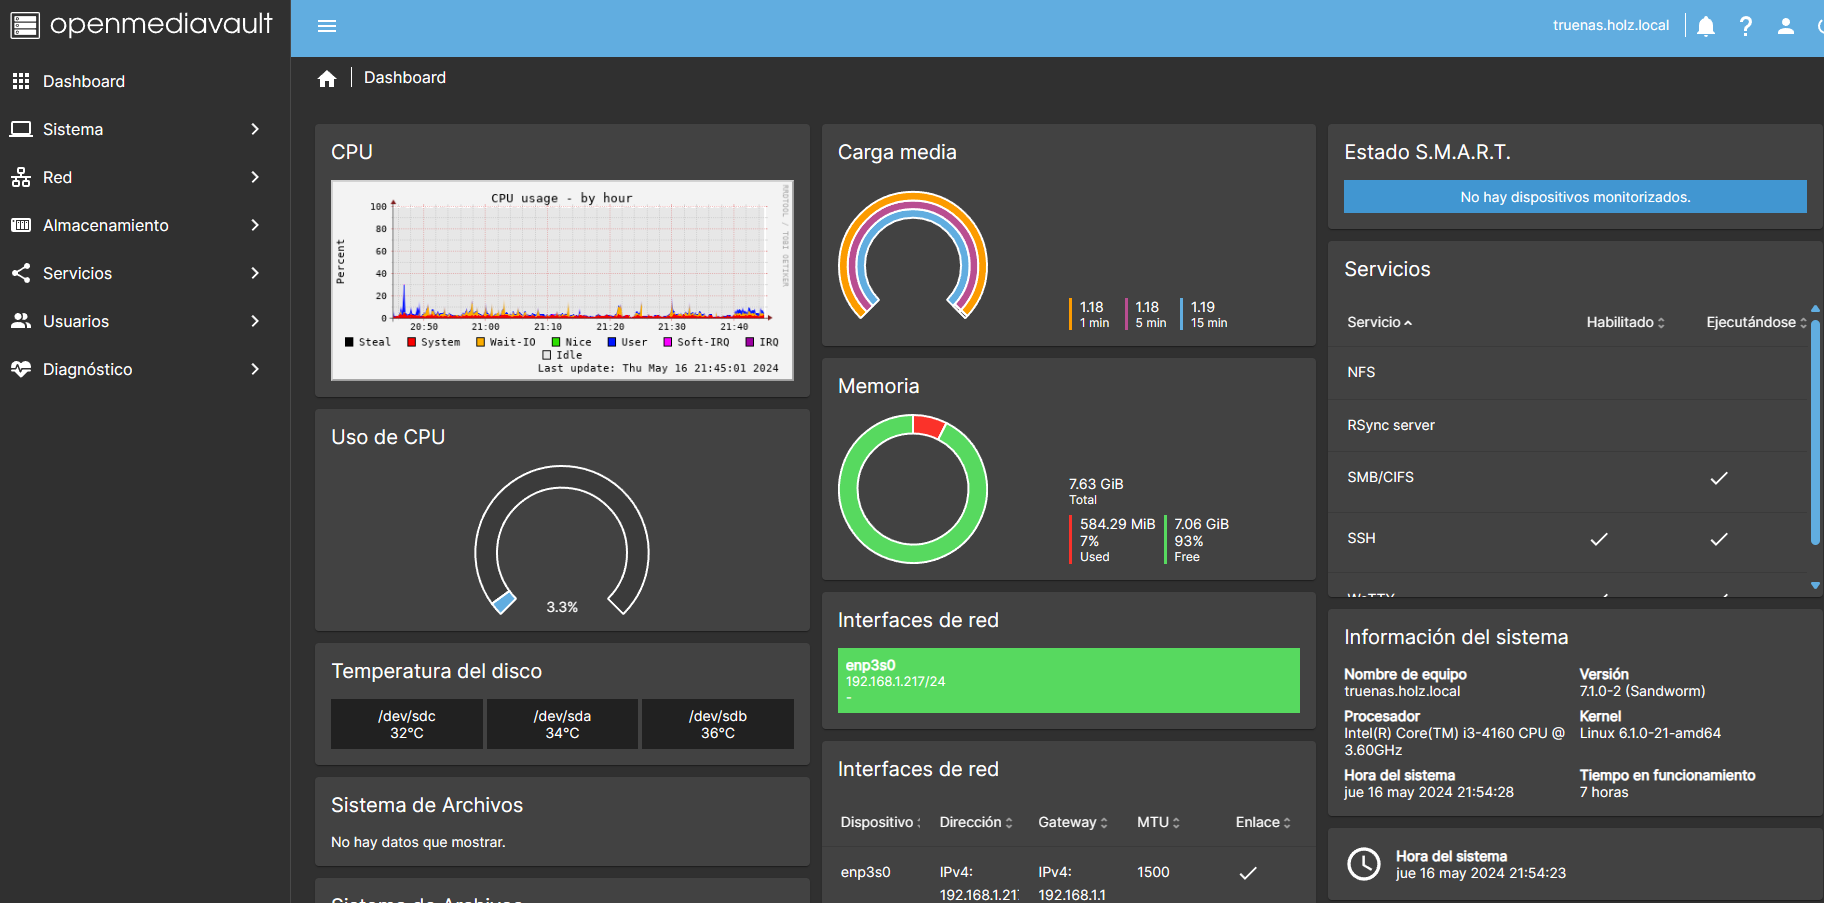Click the Servicios share icon

tap(21, 273)
